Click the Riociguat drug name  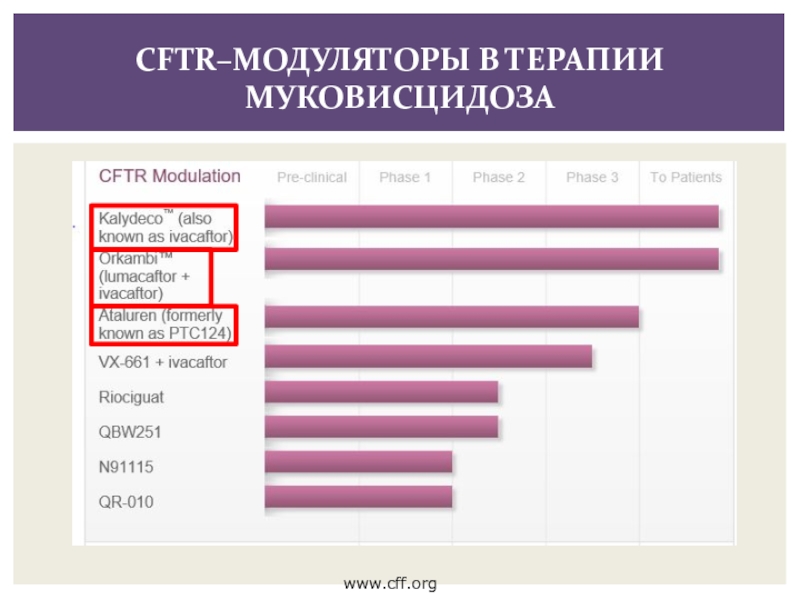click(x=131, y=397)
